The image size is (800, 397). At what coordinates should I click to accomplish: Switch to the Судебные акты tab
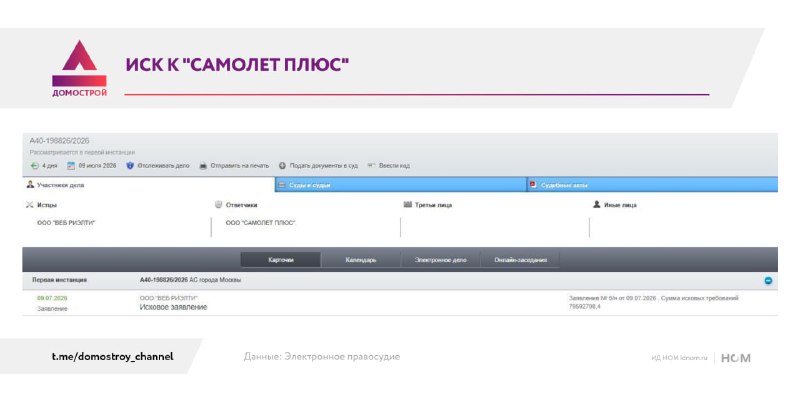tap(652, 185)
